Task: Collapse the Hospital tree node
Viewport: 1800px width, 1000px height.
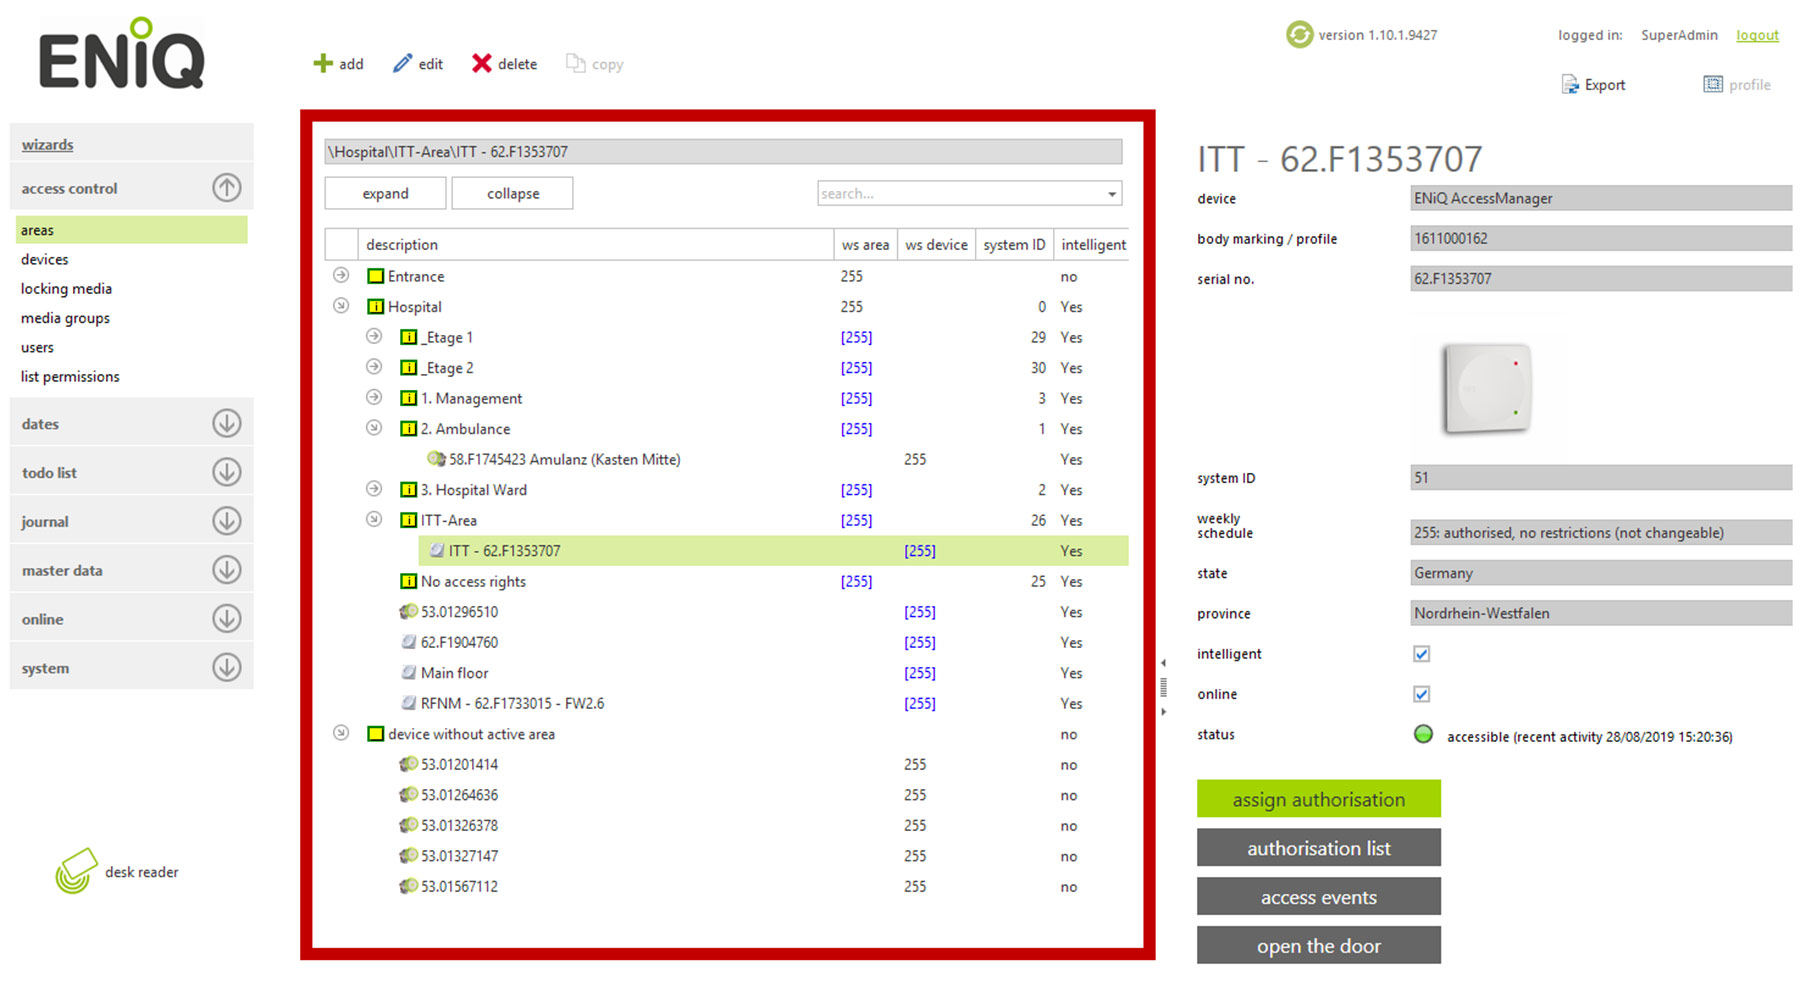Action: tap(341, 306)
